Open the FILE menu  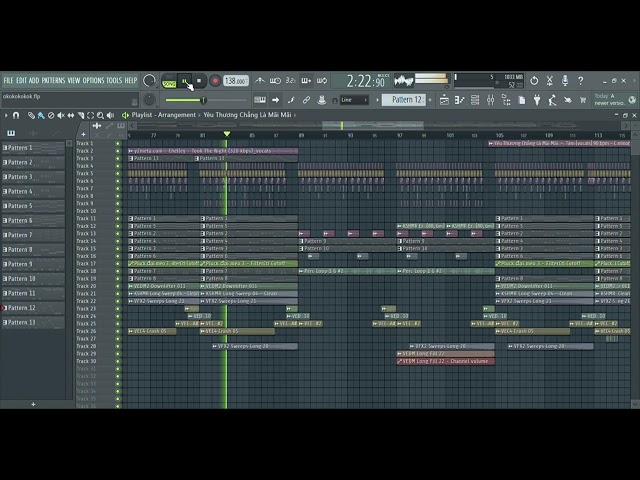[9, 80]
